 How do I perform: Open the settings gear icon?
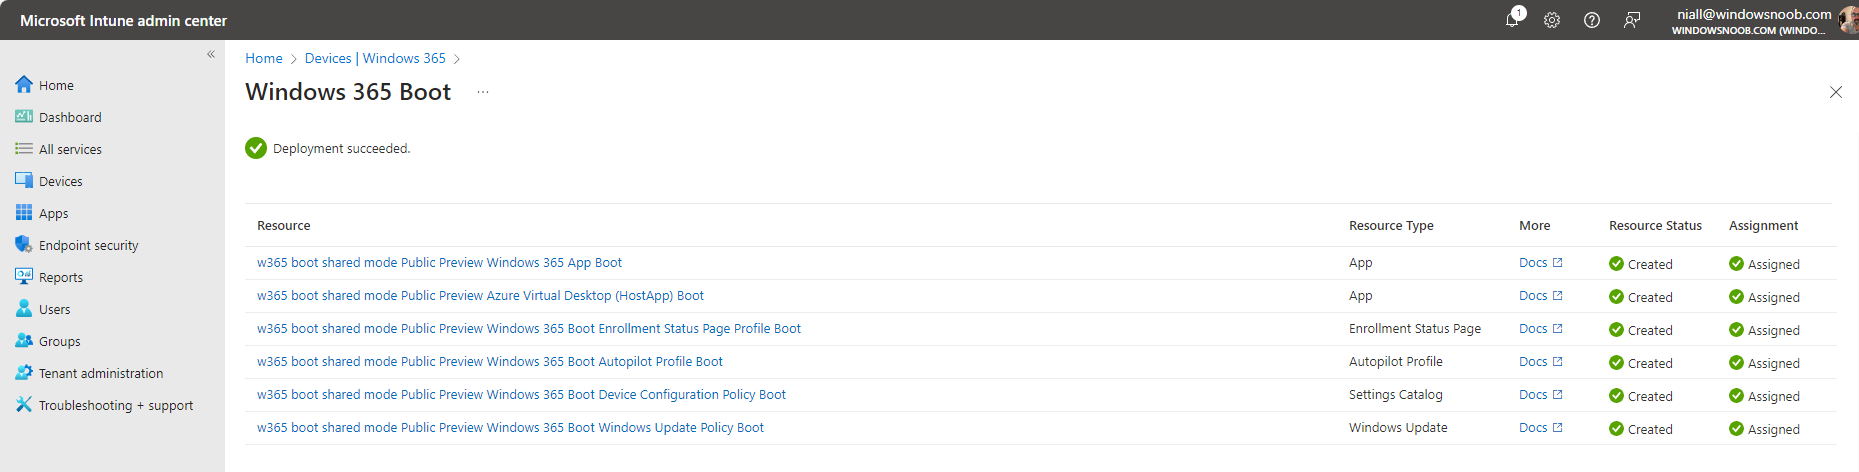coord(1552,20)
